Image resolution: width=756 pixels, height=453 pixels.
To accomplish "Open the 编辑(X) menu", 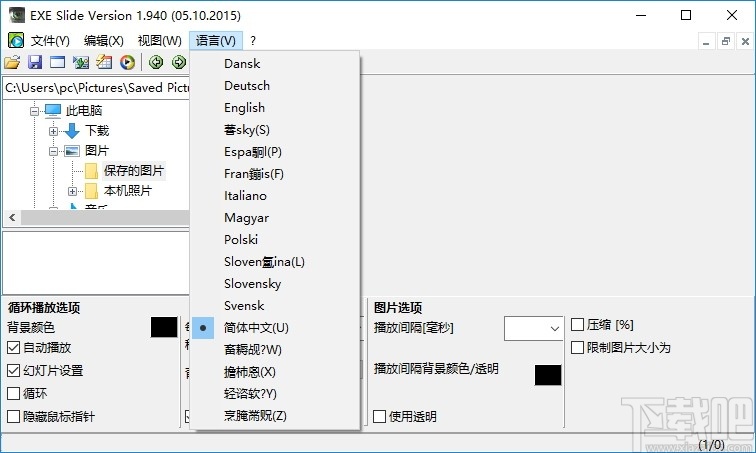I will pos(104,41).
